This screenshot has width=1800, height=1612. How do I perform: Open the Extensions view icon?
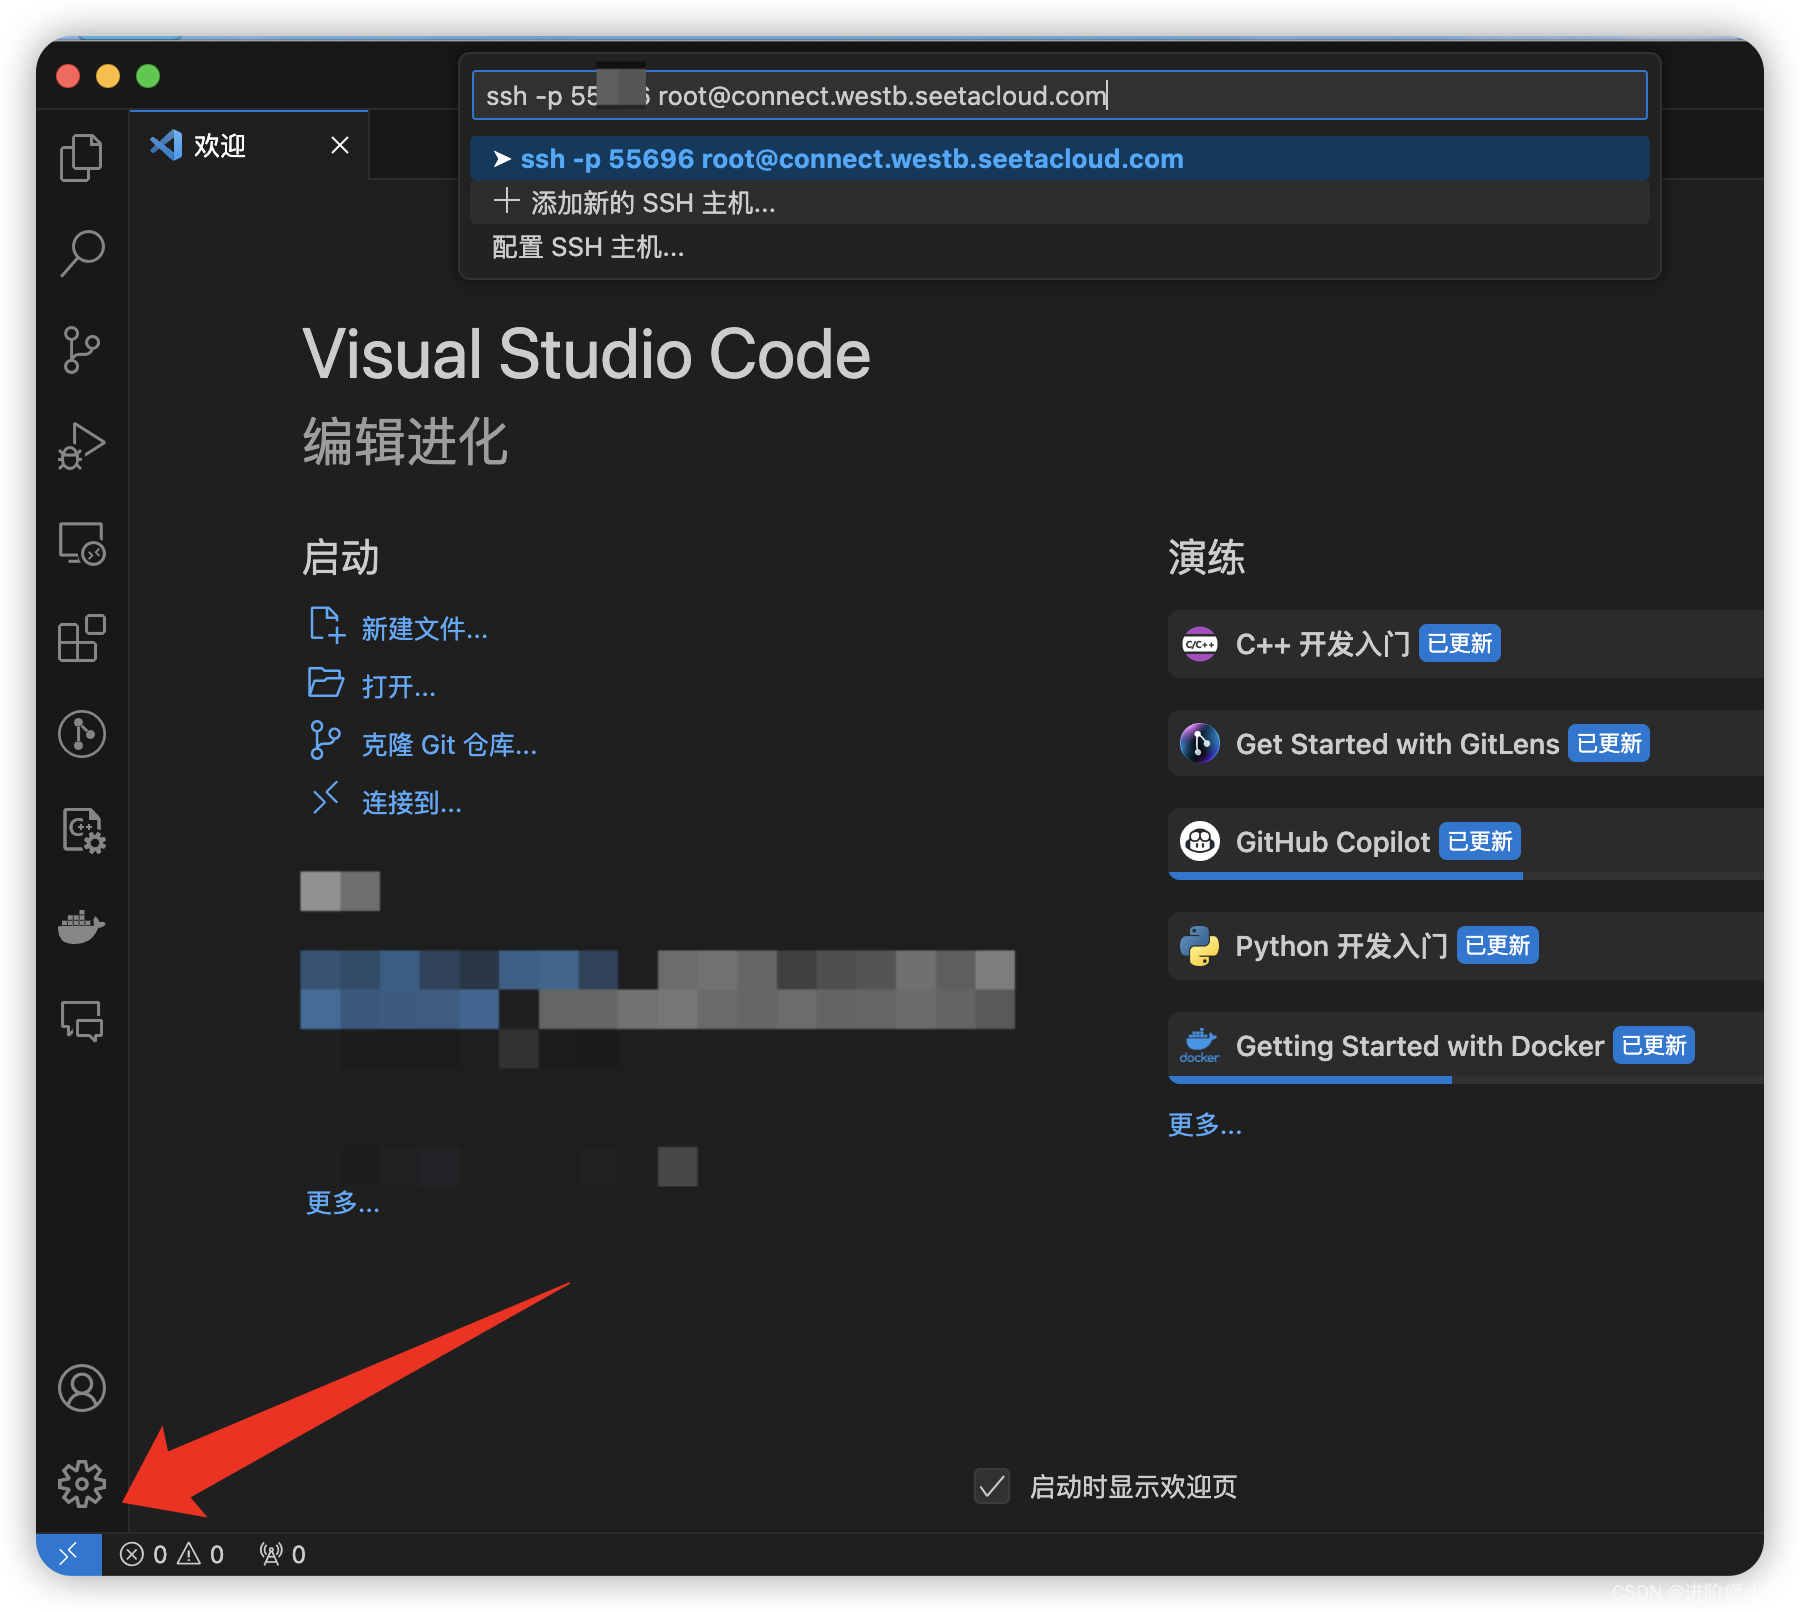(x=82, y=638)
